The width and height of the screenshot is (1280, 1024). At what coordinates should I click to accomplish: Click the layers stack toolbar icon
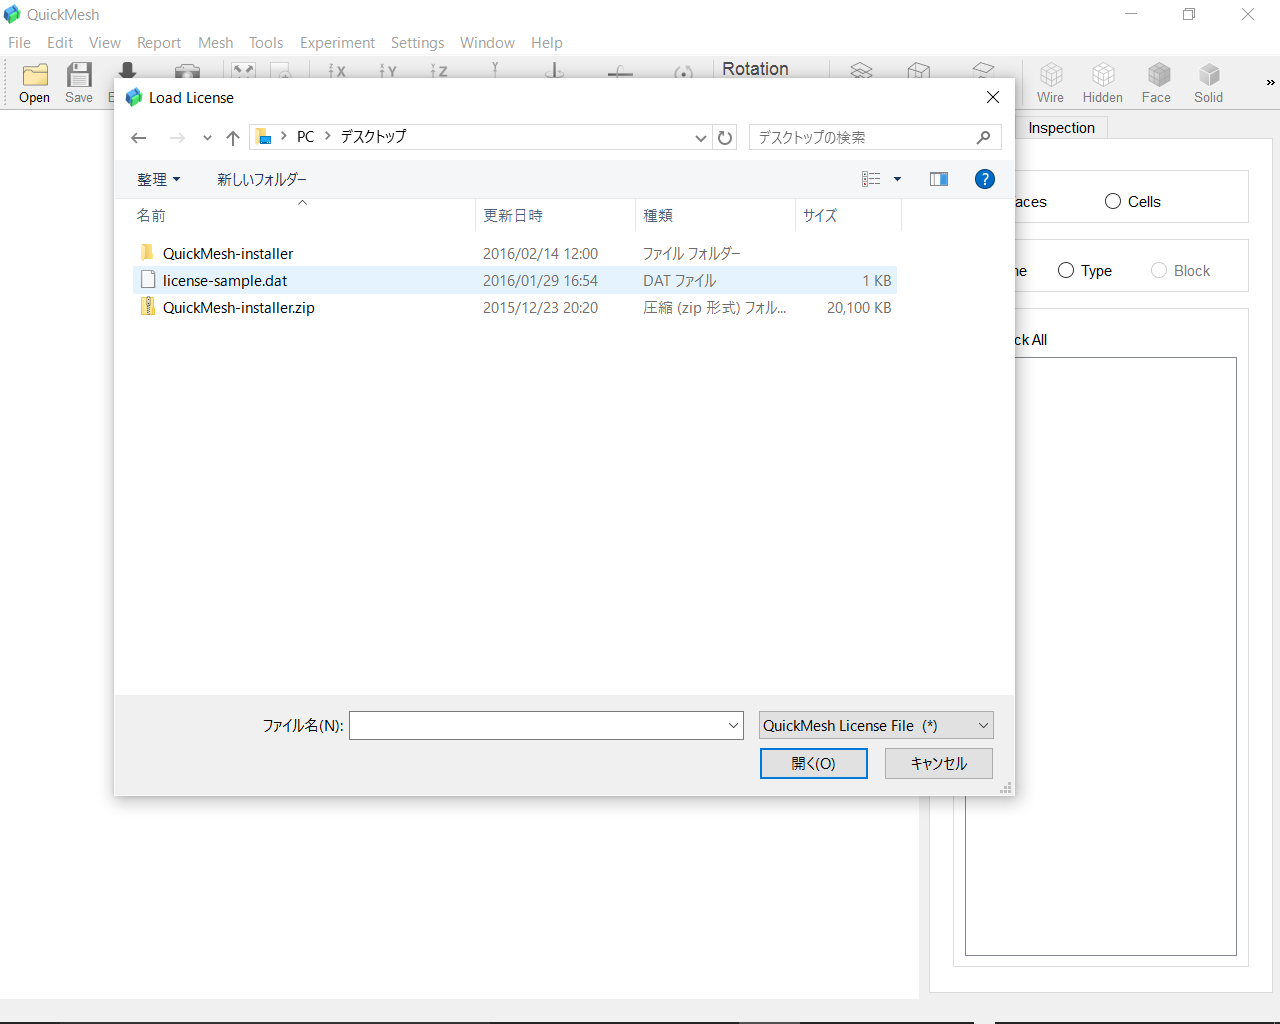[x=861, y=71]
